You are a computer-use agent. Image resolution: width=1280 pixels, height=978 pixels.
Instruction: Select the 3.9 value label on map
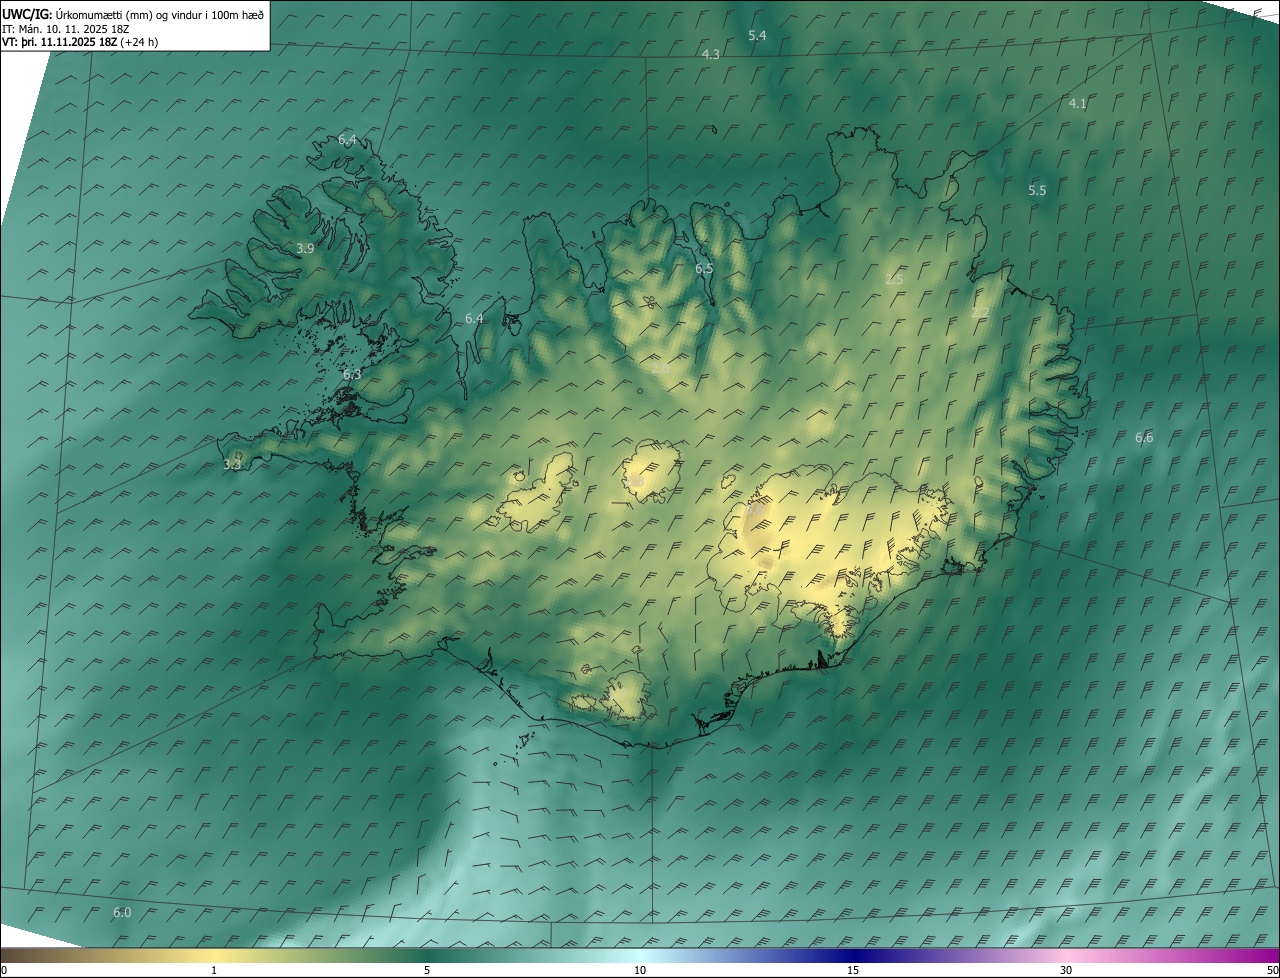tap(305, 248)
